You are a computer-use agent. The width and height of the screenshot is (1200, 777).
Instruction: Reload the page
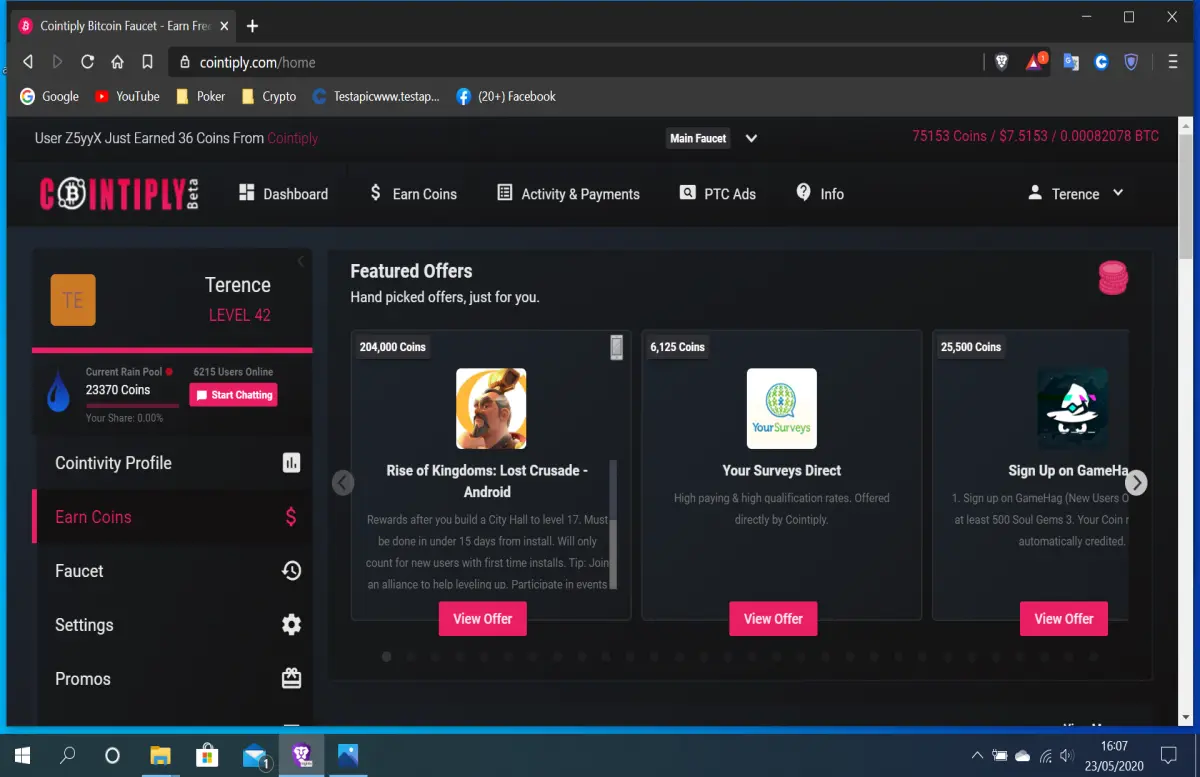(x=87, y=62)
